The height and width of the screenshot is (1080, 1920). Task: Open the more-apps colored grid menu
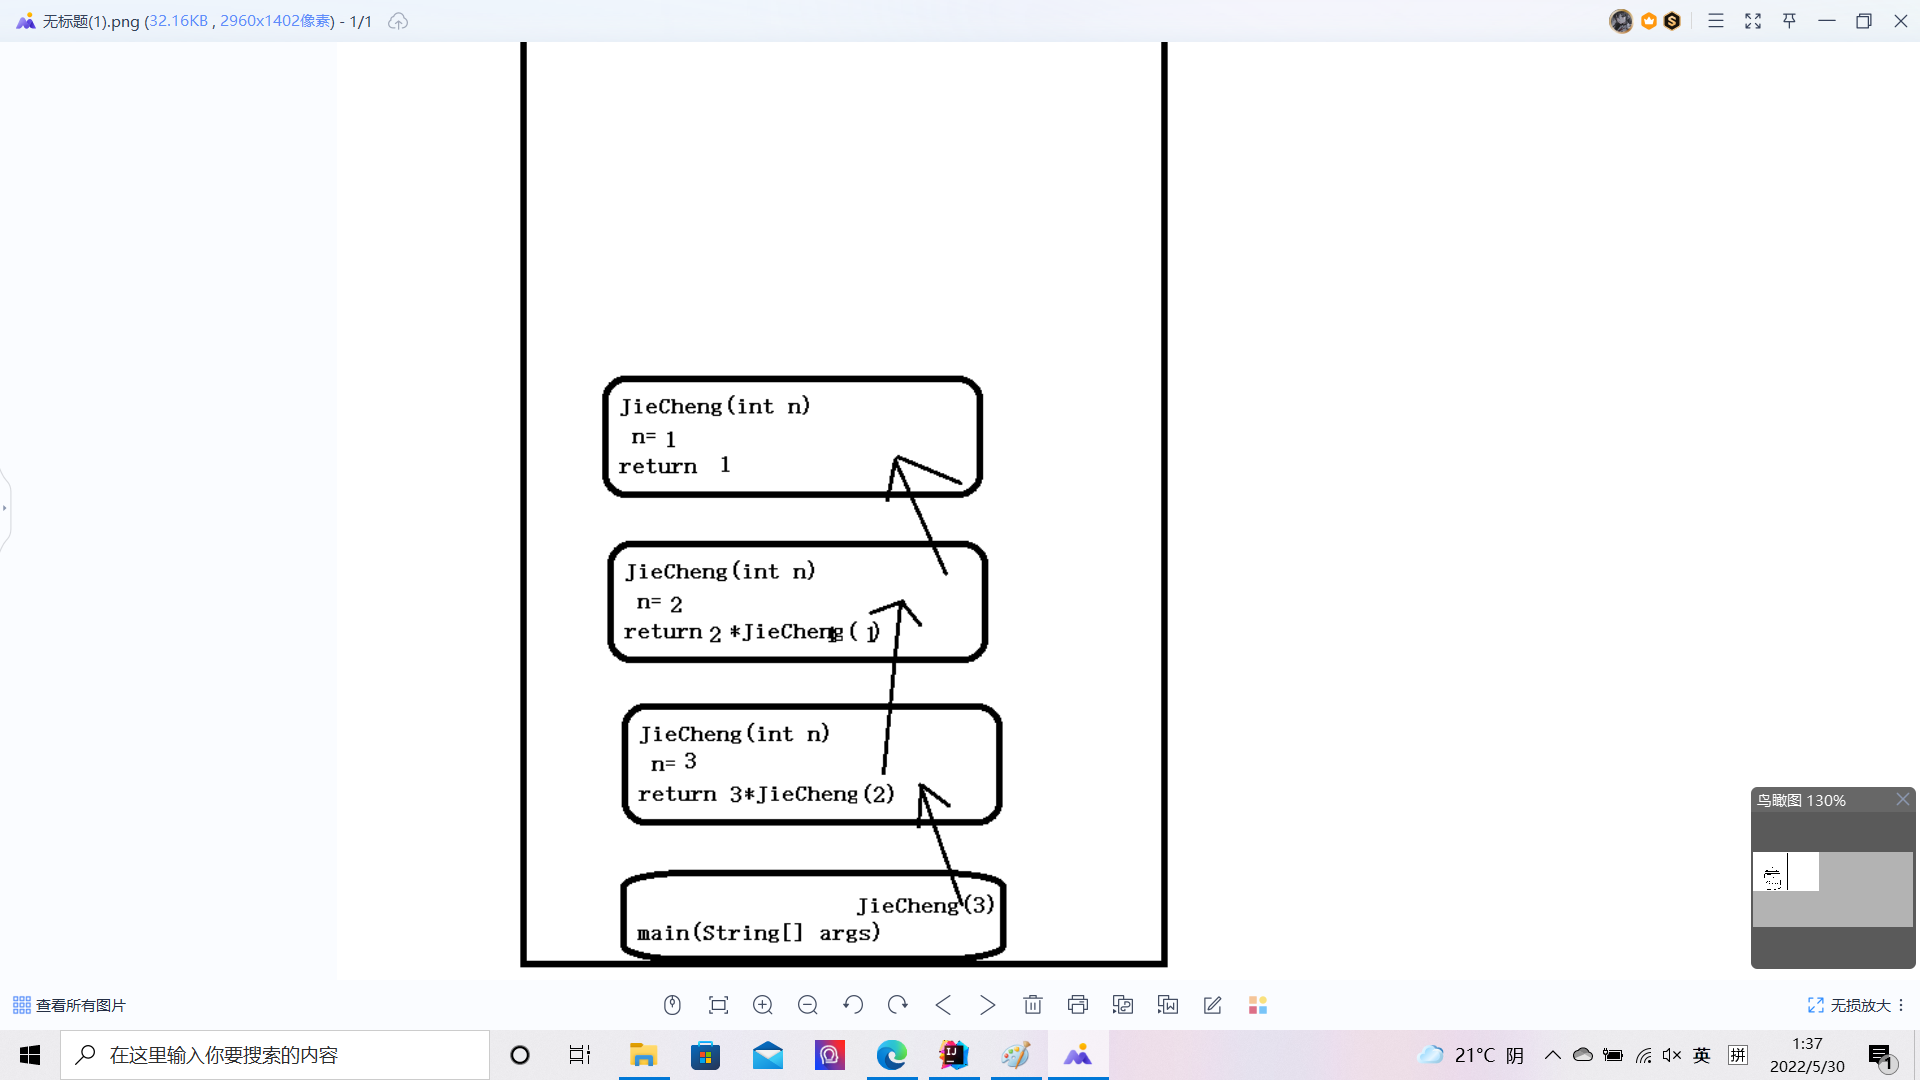(1257, 1005)
